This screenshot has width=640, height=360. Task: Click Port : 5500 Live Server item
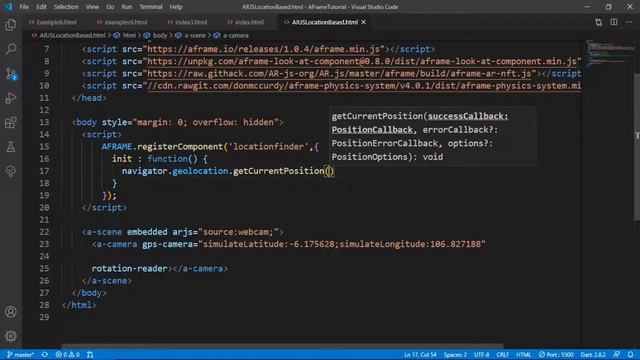pos(556,355)
